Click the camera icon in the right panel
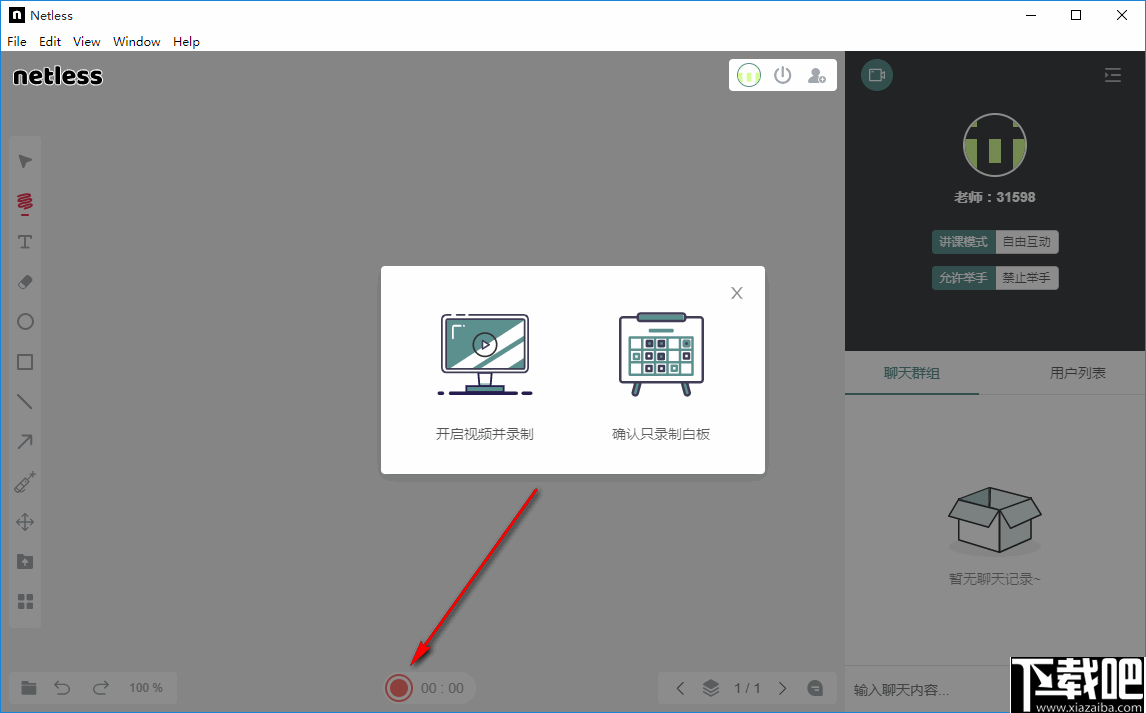1146x713 pixels. click(x=876, y=74)
